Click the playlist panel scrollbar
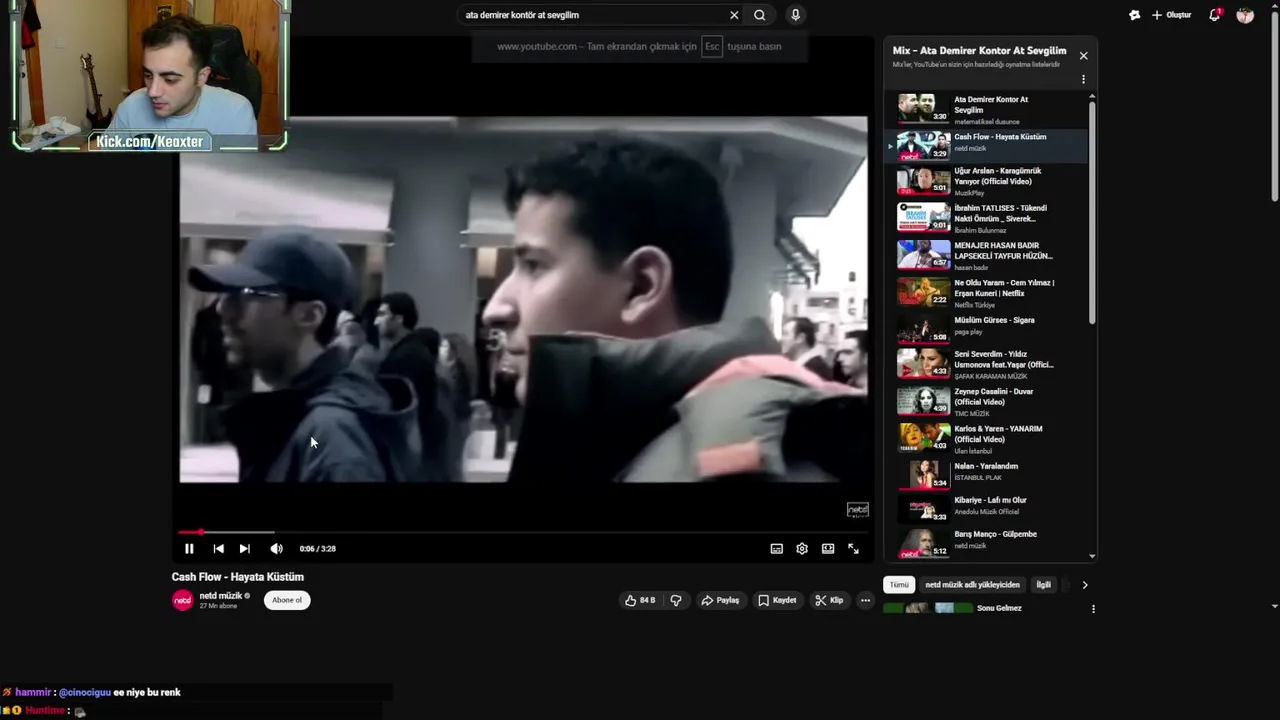1280x720 pixels. pyautogui.click(x=1092, y=212)
